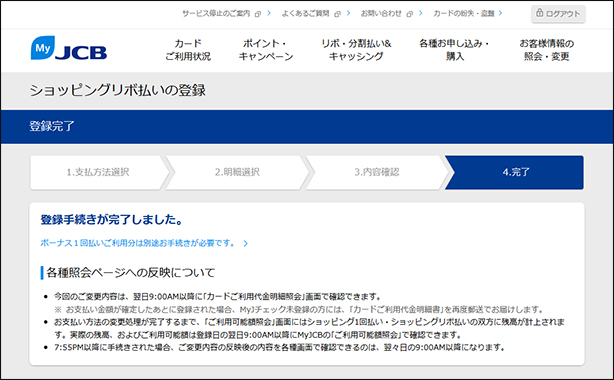The height and width of the screenshot is (380, 614).
Task: Open リボ・分割払い&キャッシング menu
Action: (x=356, y=50)
